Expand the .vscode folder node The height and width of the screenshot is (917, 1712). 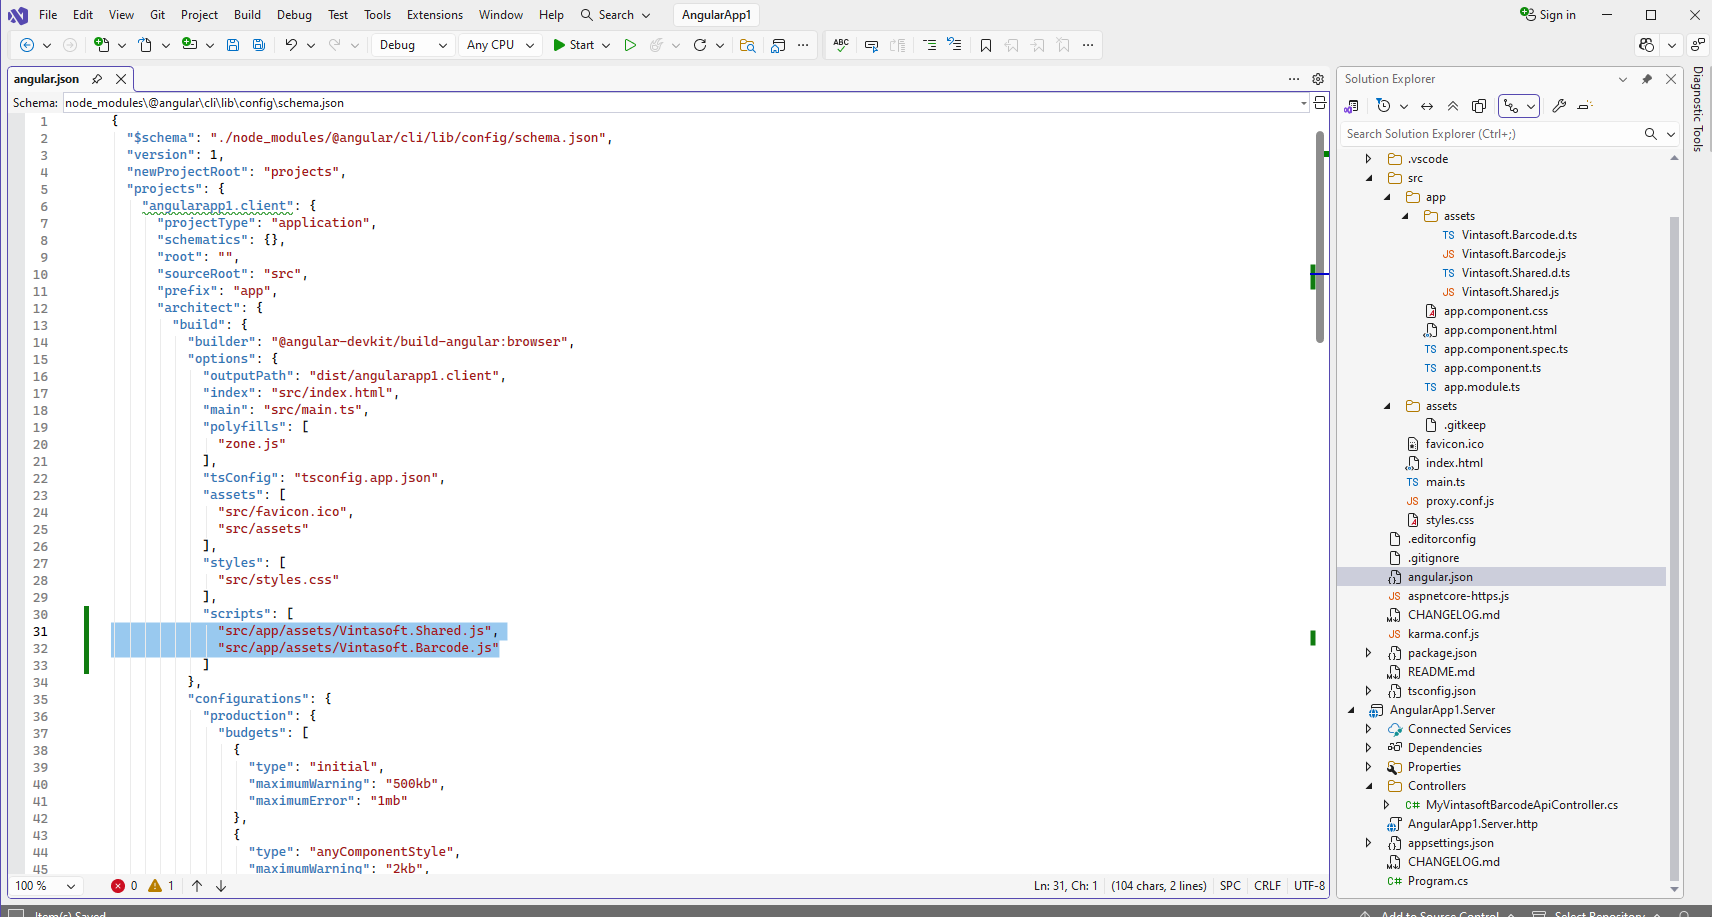point(1369,159)
